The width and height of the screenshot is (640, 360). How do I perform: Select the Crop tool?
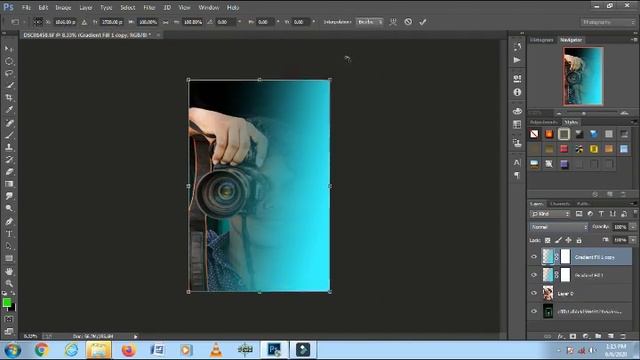[9, 98]
